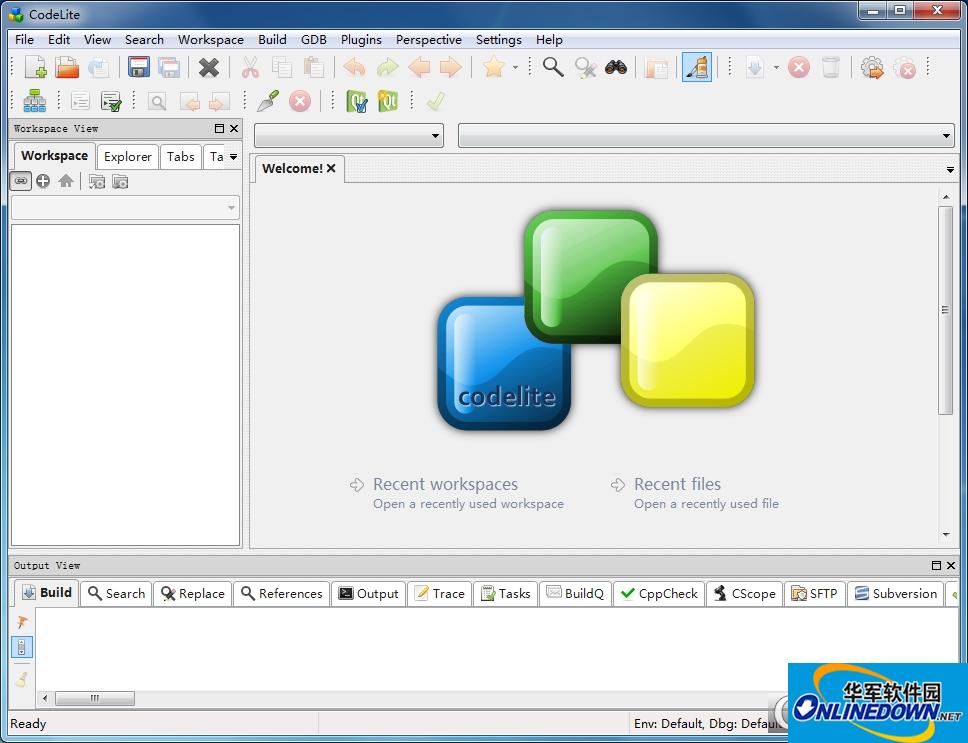Close the Welcome! tab
968x743 pixels.
pyautogui.click(x=332, y=168)
